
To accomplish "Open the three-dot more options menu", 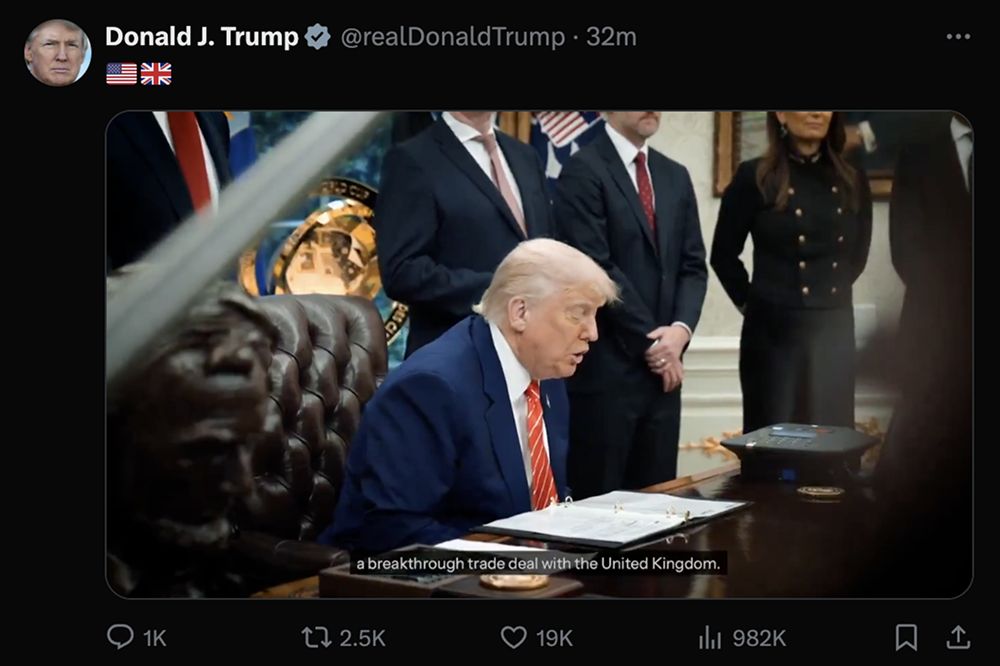I will 958,37.
